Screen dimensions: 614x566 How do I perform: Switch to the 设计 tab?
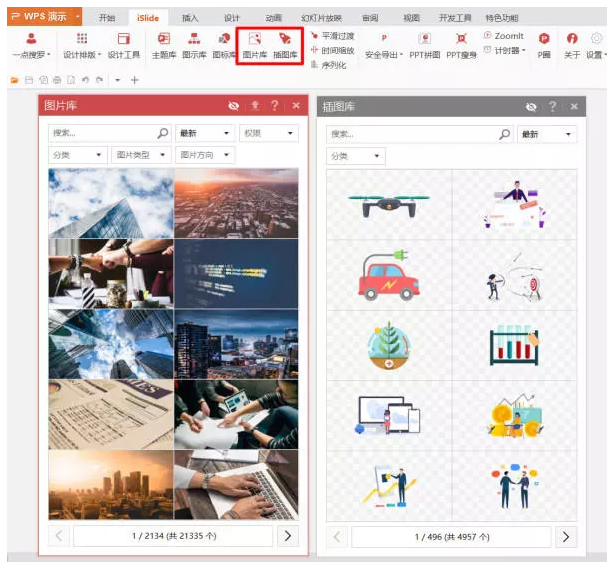click(232, 18)
